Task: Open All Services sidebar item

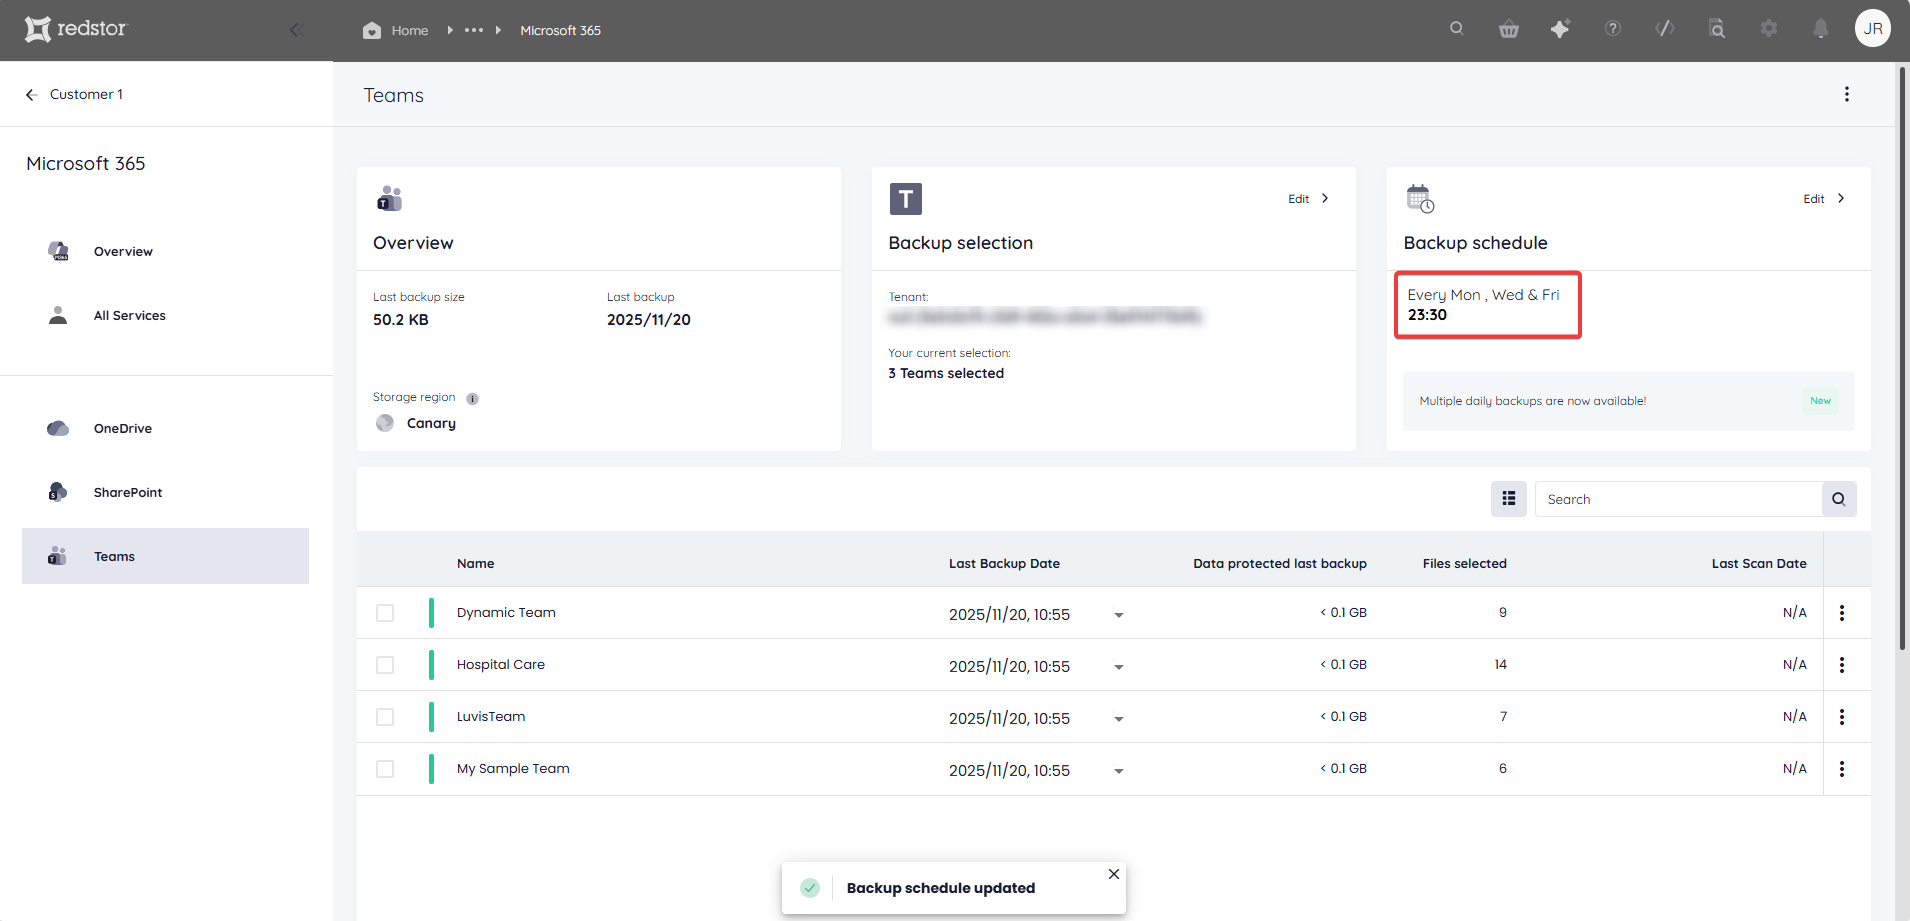Action: [165, 315]
